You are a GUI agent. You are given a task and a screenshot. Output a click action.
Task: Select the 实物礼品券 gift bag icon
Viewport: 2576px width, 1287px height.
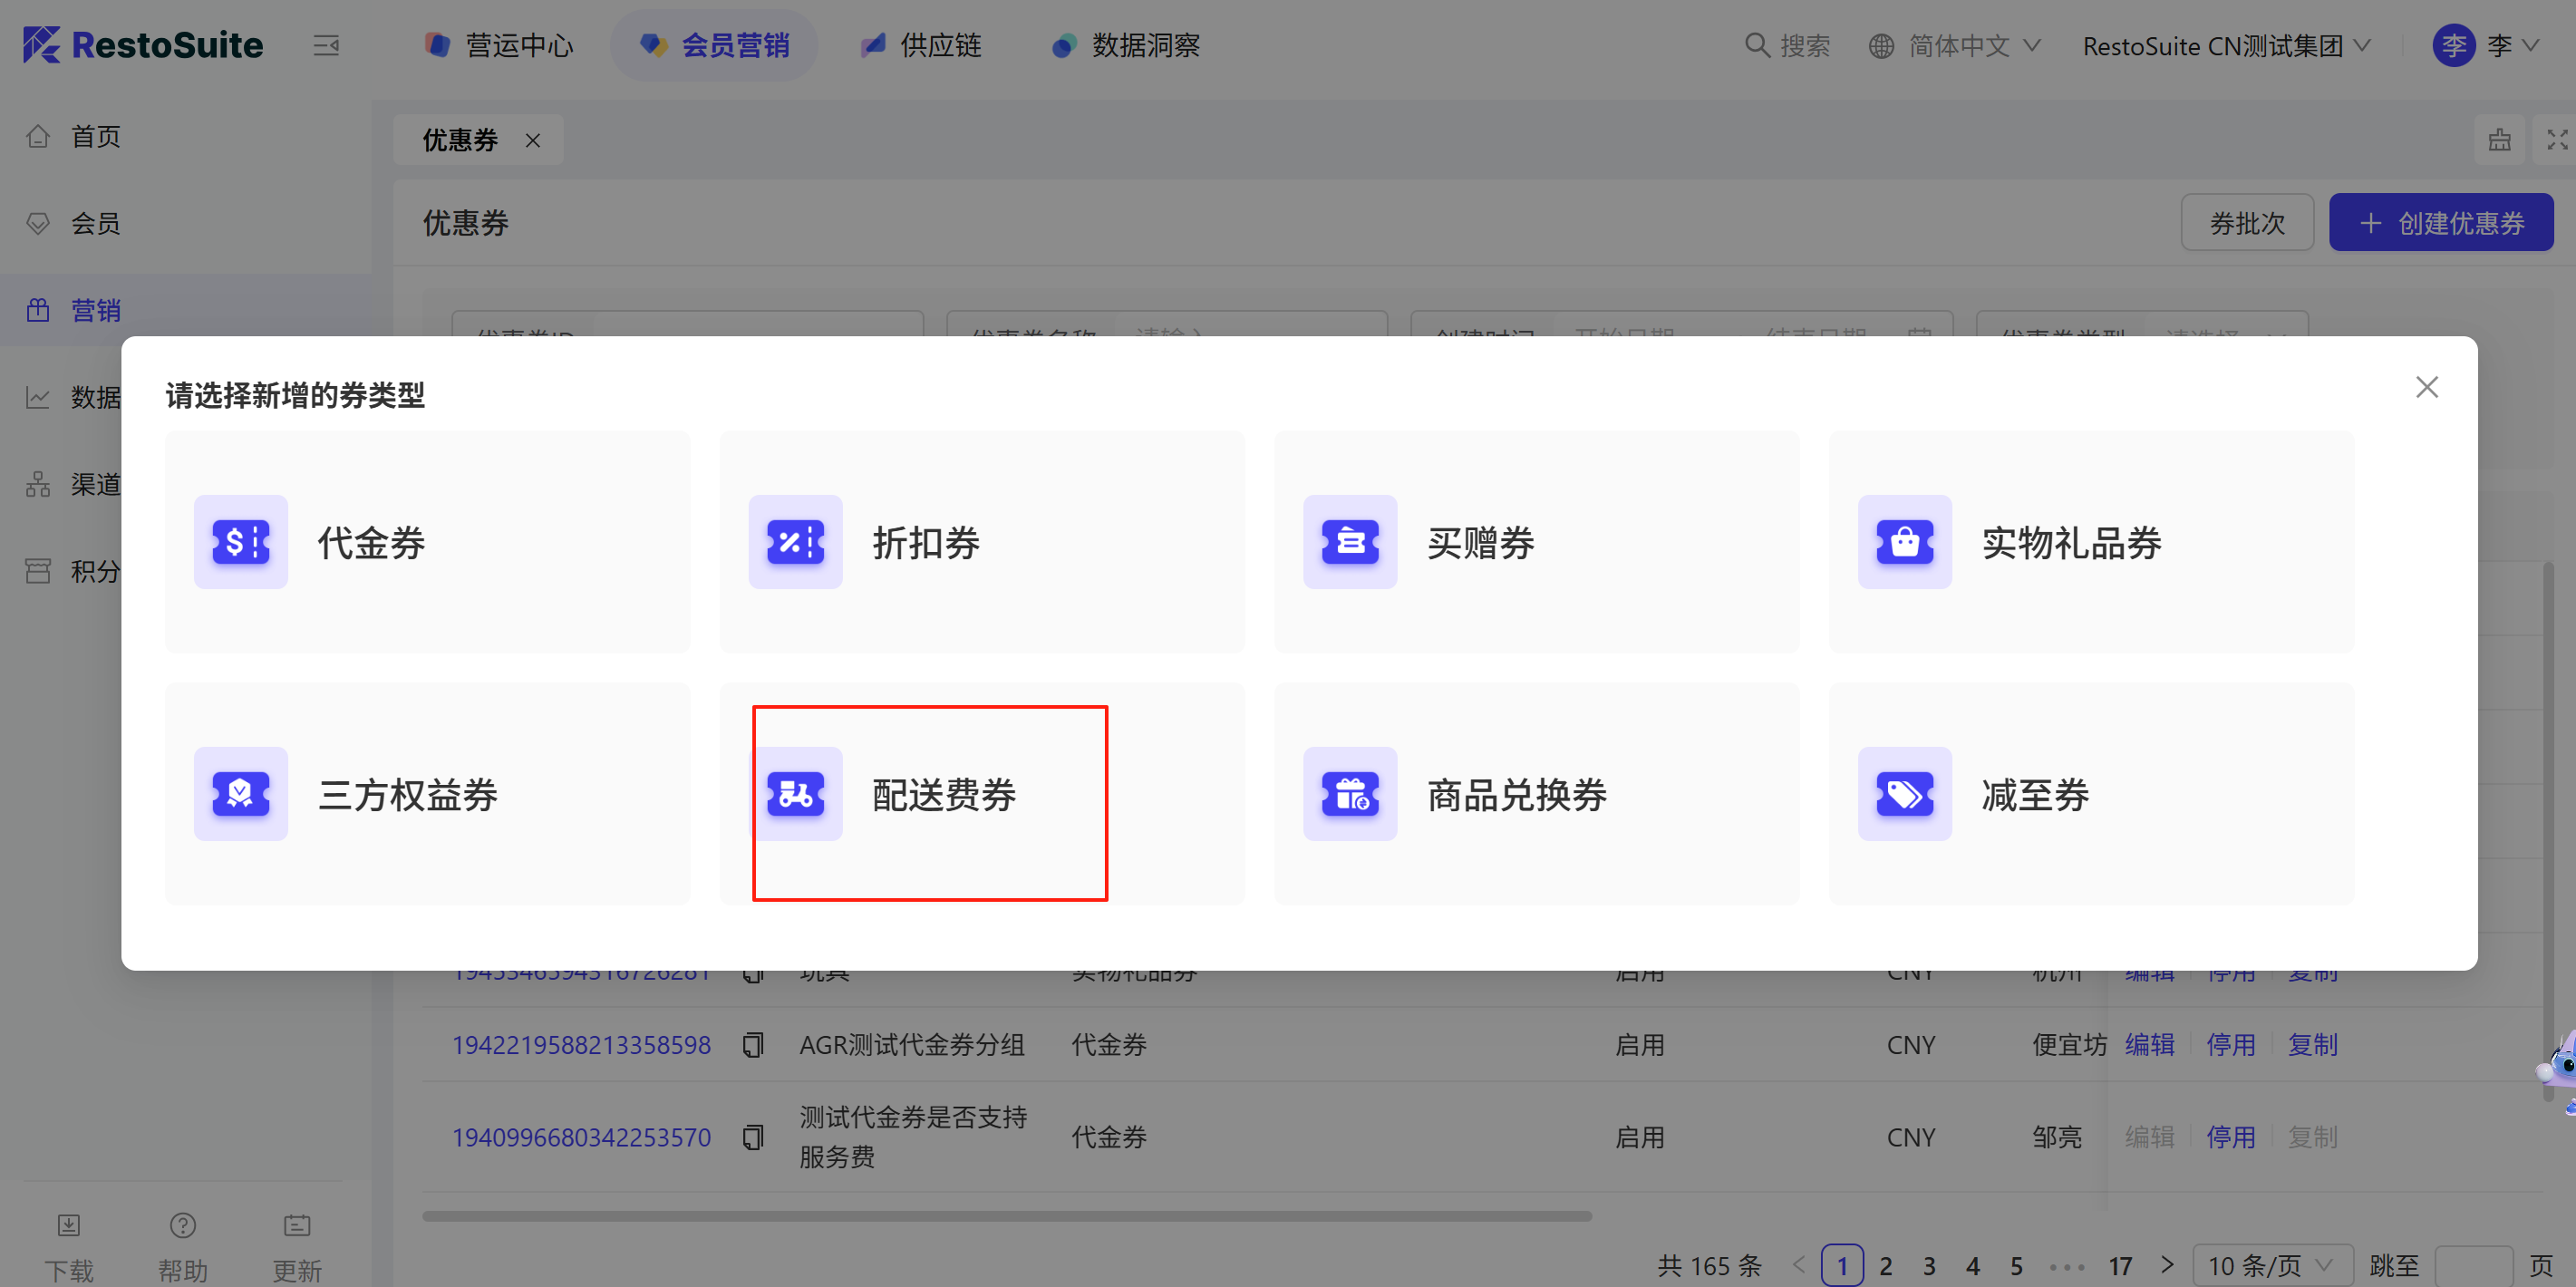pyautogui.click(x=1905, y=542)
